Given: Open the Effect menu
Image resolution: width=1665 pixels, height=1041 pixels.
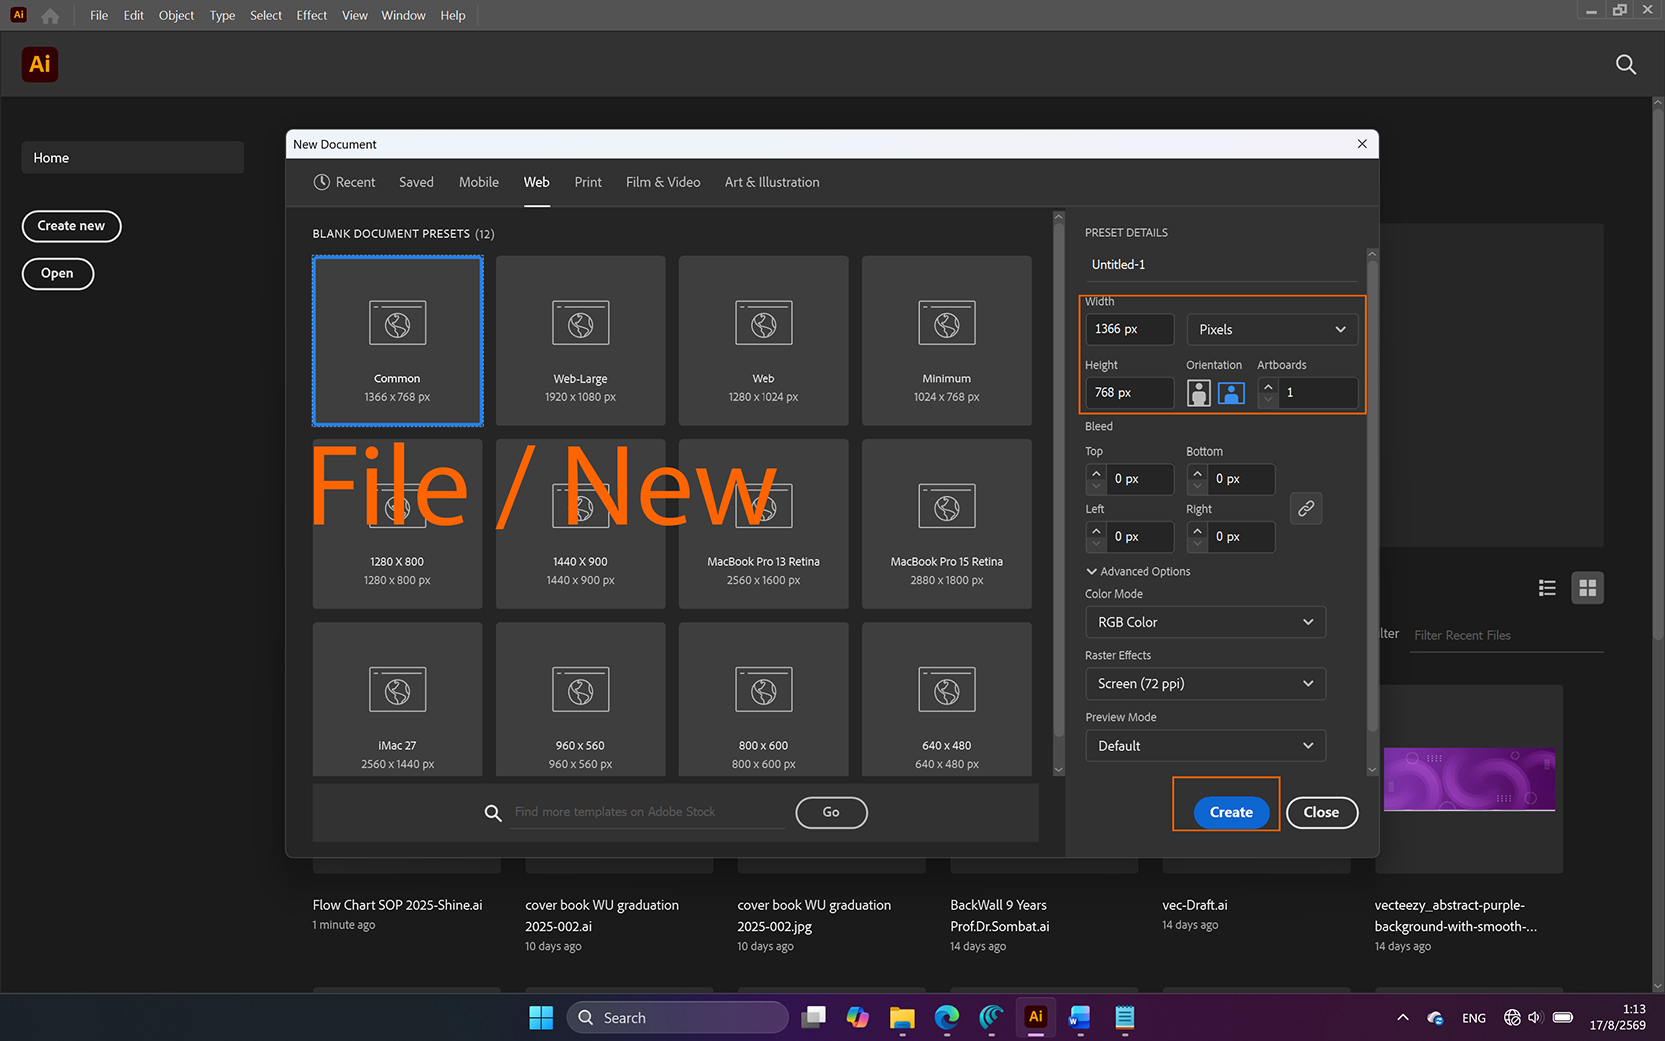Looking at the screenshot, I should tap(312, 15).
